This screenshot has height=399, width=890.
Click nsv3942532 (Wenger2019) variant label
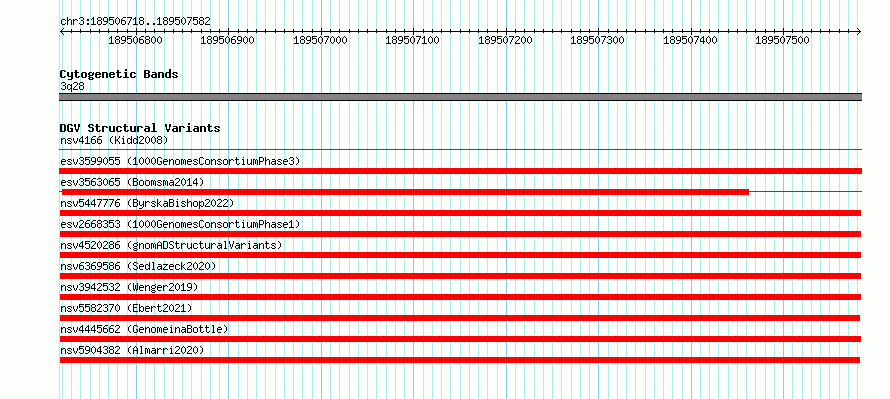[x=129, y=287]
